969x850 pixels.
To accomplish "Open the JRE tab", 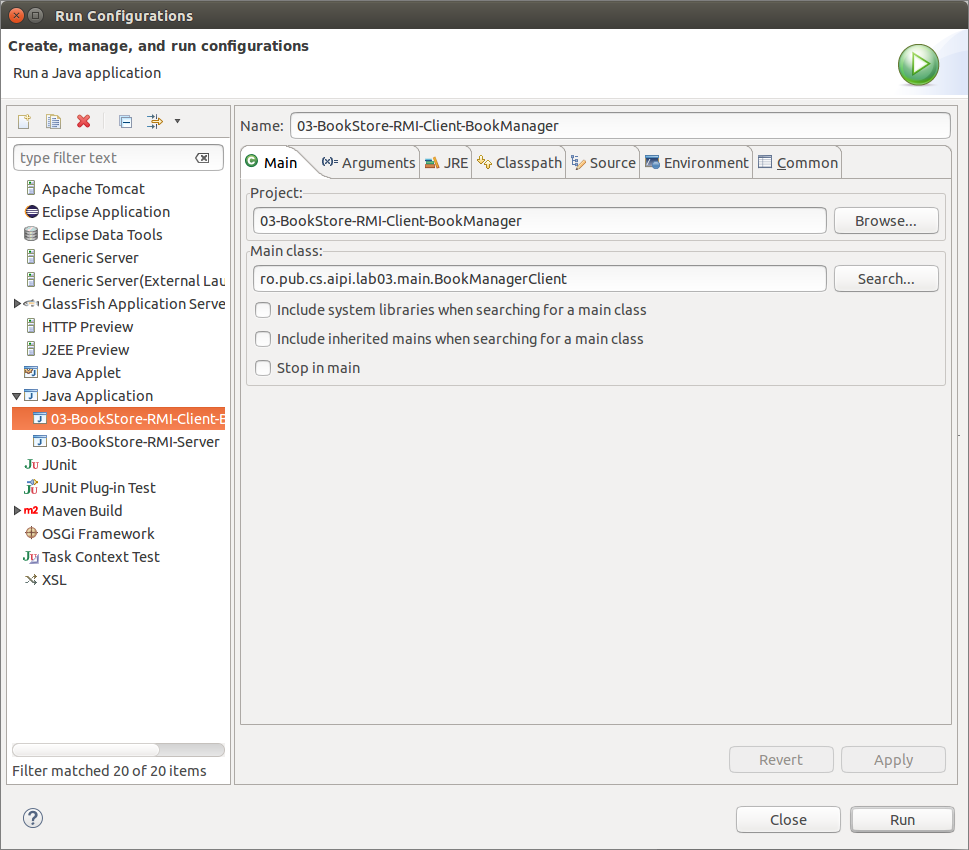I will click(x=446, y=163).
